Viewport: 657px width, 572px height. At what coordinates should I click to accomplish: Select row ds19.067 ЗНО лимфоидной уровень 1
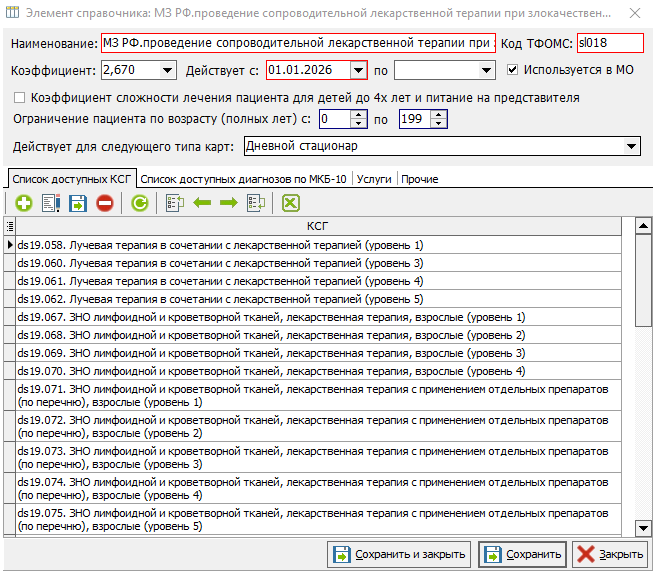tap(318, 317)
